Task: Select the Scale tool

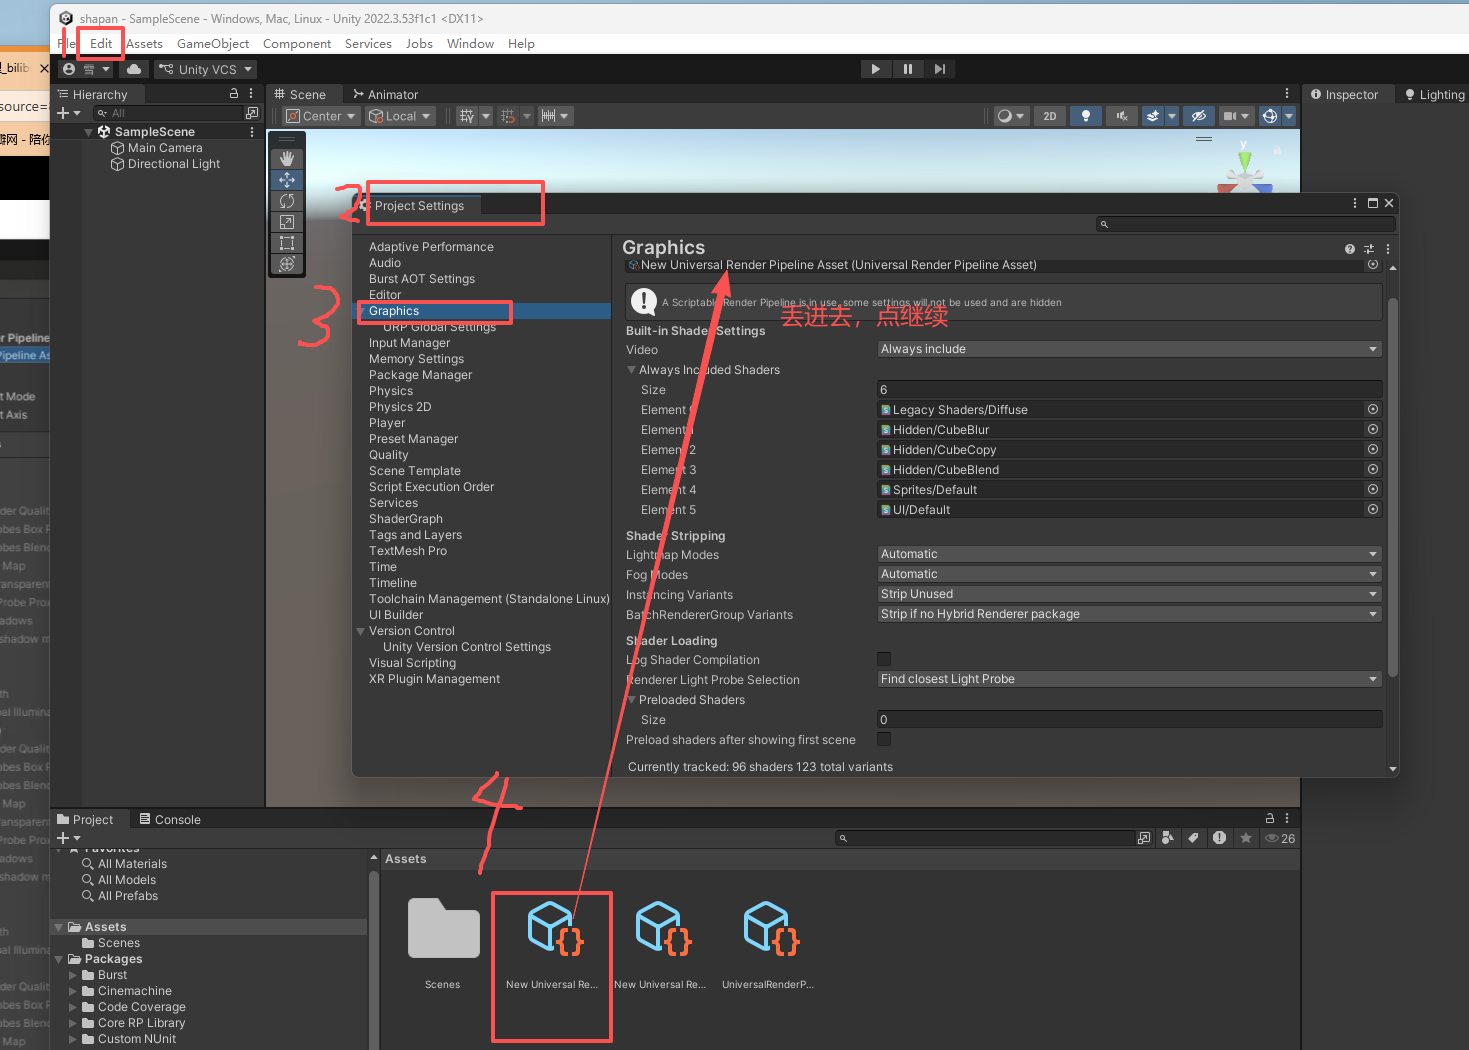Action: (287, 222)
